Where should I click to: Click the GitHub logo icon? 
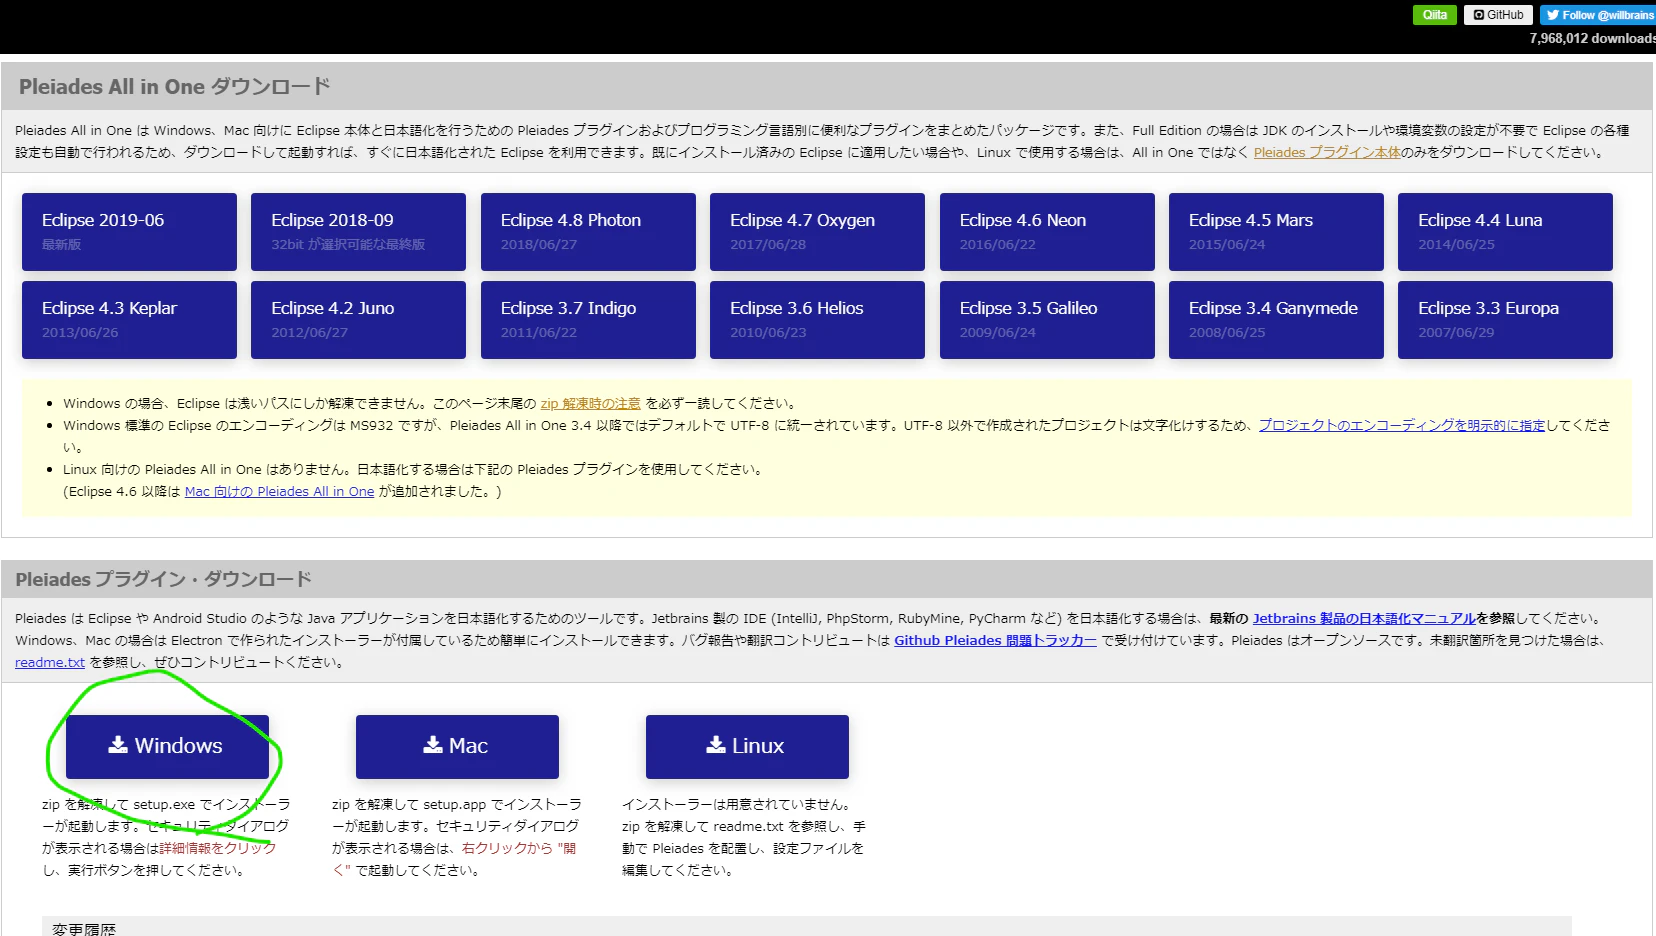[1479, 15]
